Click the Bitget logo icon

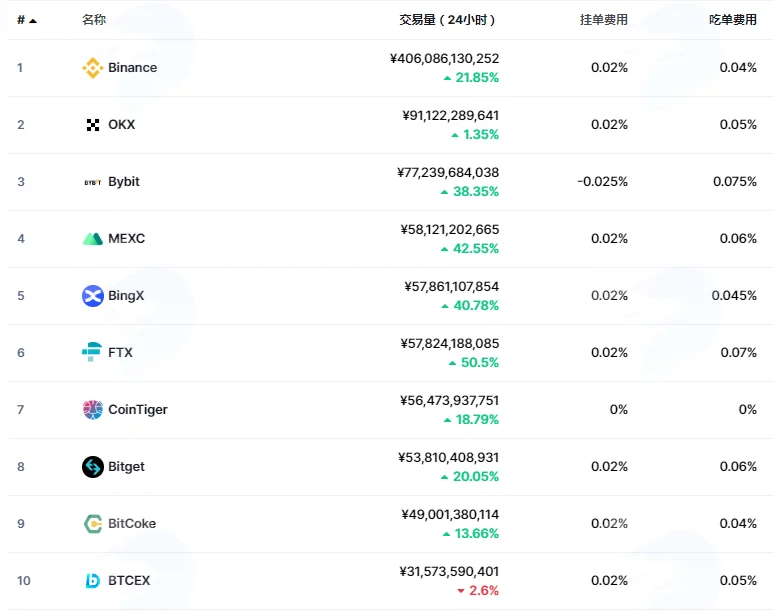coord(92,466)
